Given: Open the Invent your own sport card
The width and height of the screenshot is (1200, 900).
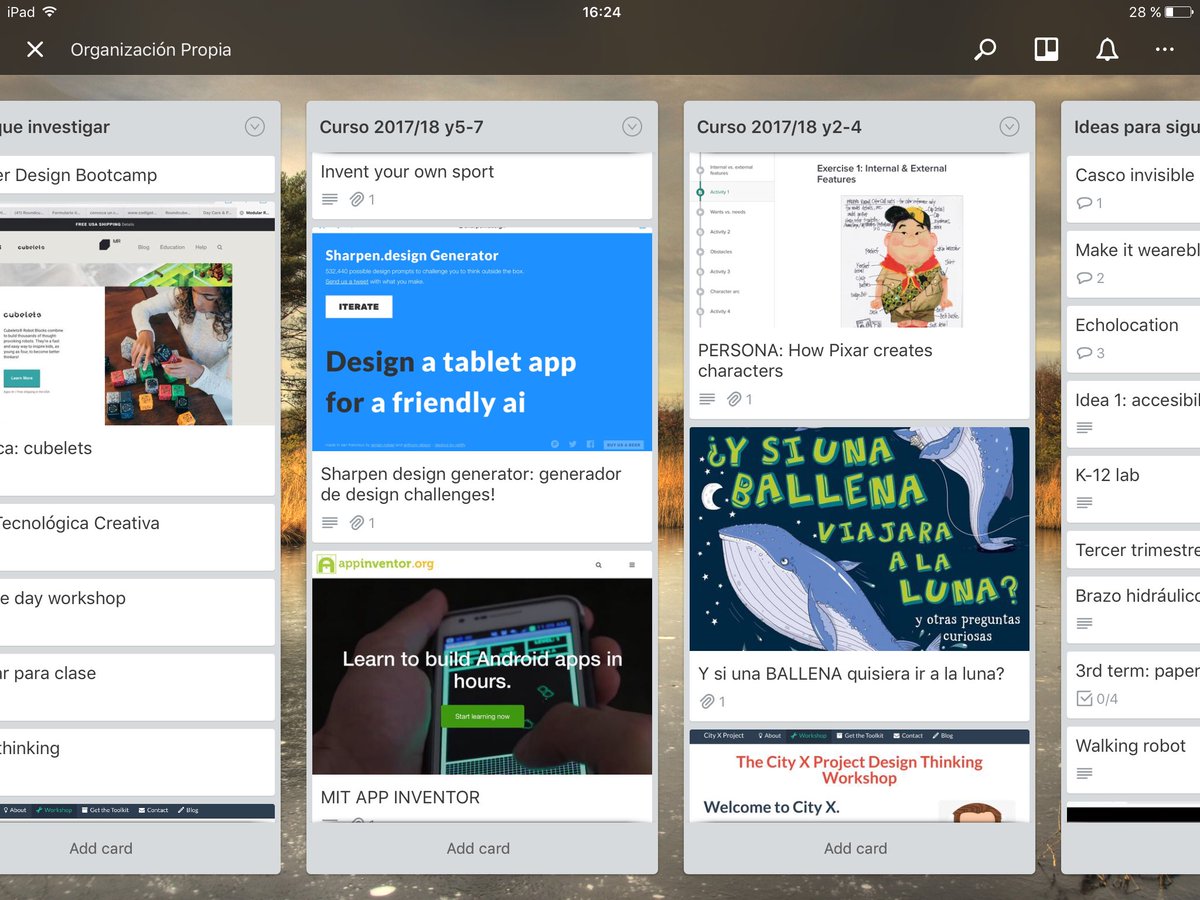Looking at the screenshot, I should point(482,185).
